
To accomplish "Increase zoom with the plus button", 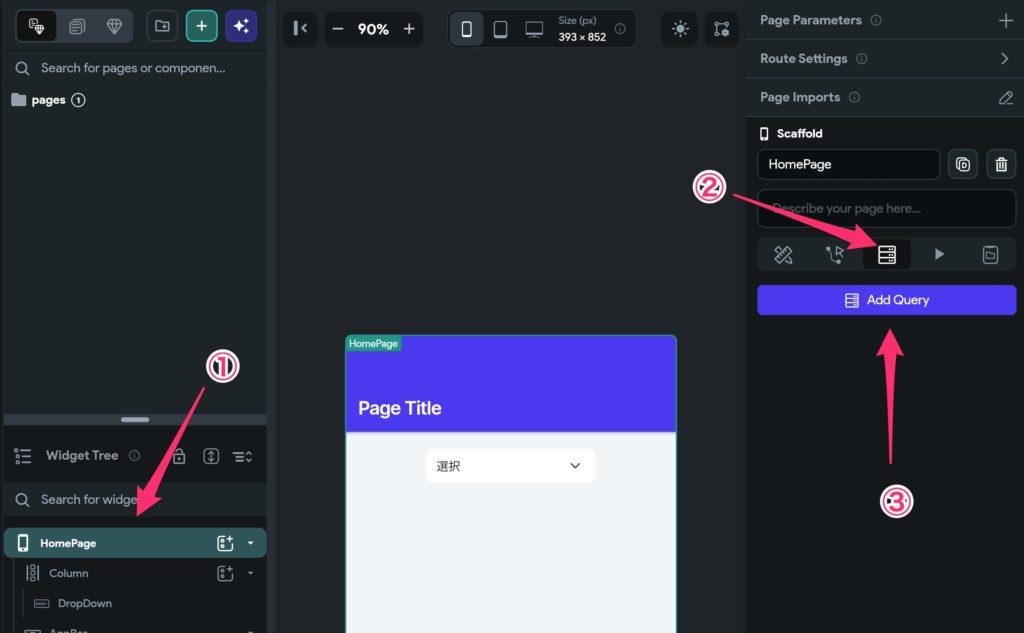I will click(x=409, y=29).
